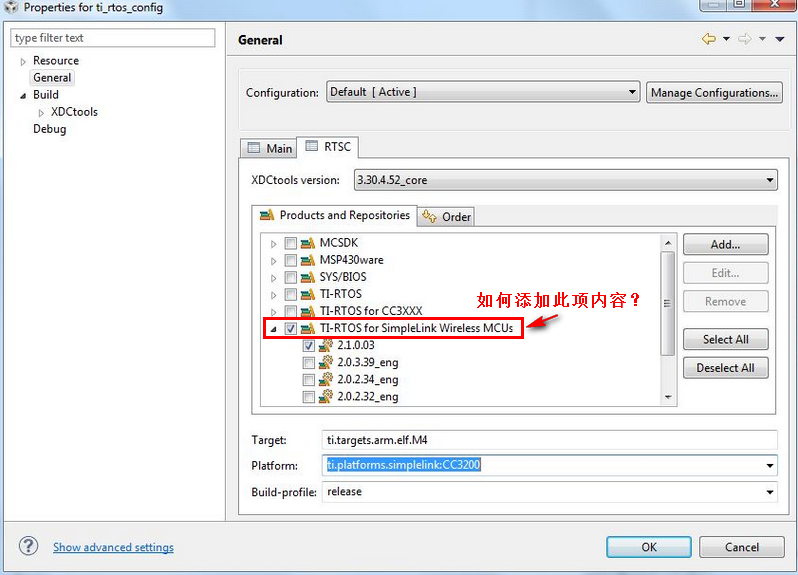Select General in the properties tree
798x575 pixels.
tap(52, 77)
